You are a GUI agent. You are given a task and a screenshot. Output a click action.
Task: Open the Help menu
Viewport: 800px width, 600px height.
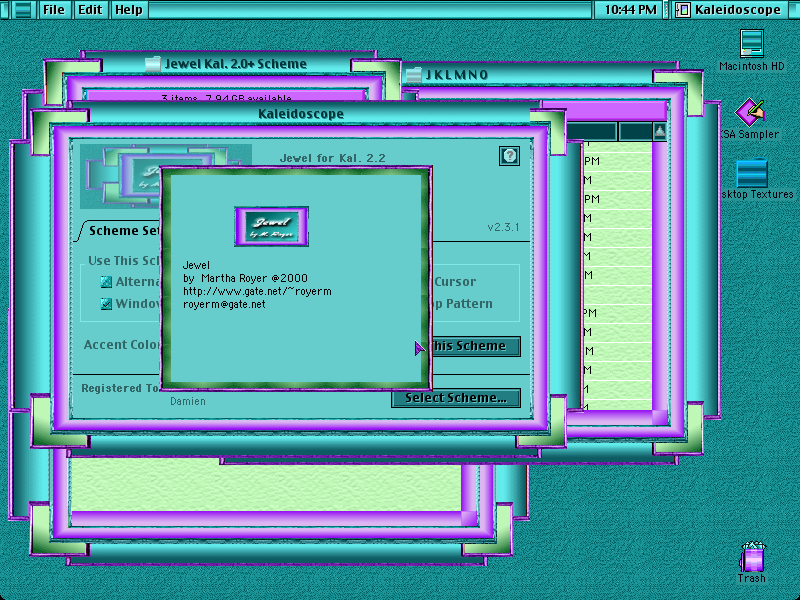(129, 10)
